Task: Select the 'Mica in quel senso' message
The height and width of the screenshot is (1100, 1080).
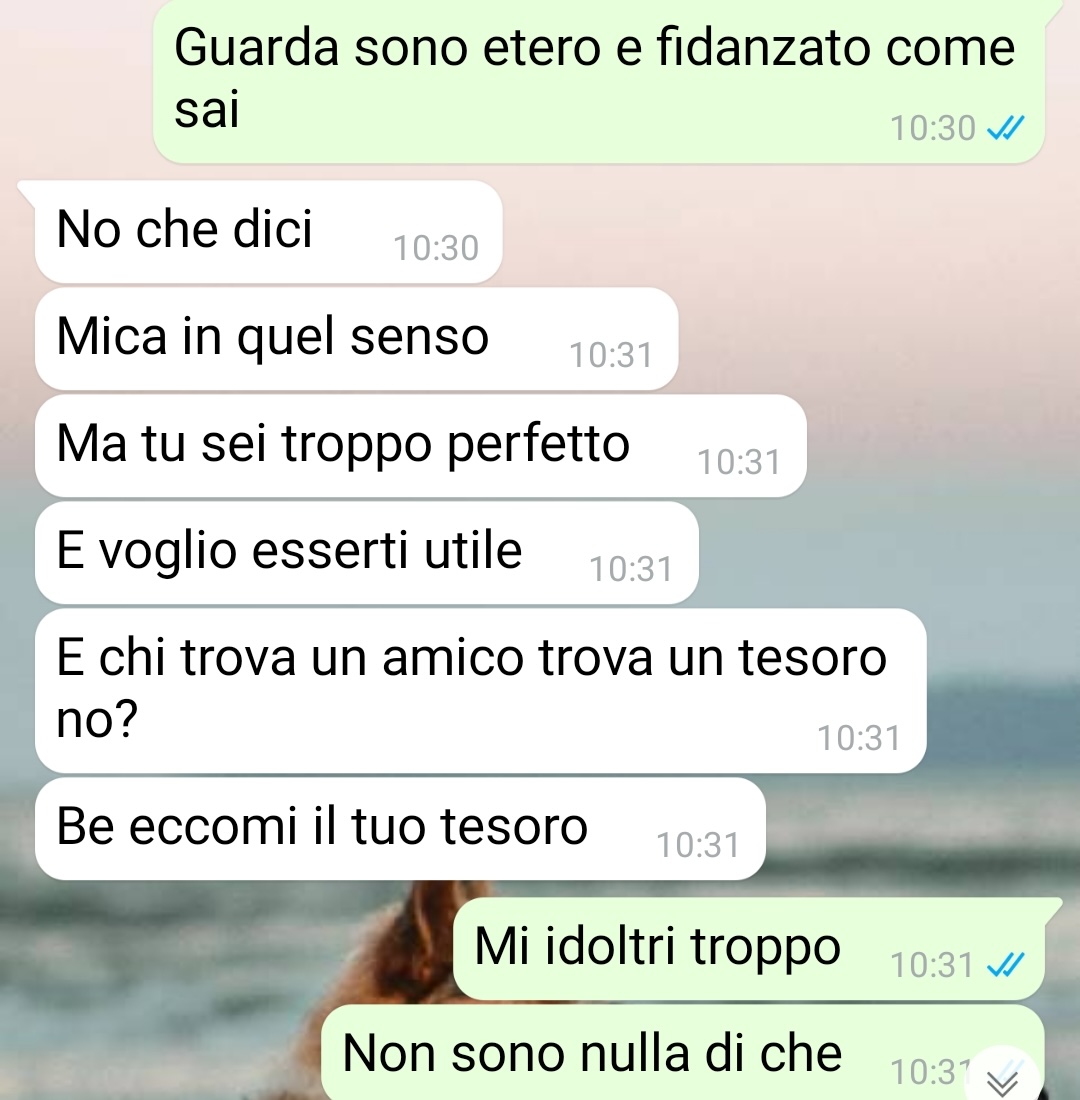Action: pos(356,338)
